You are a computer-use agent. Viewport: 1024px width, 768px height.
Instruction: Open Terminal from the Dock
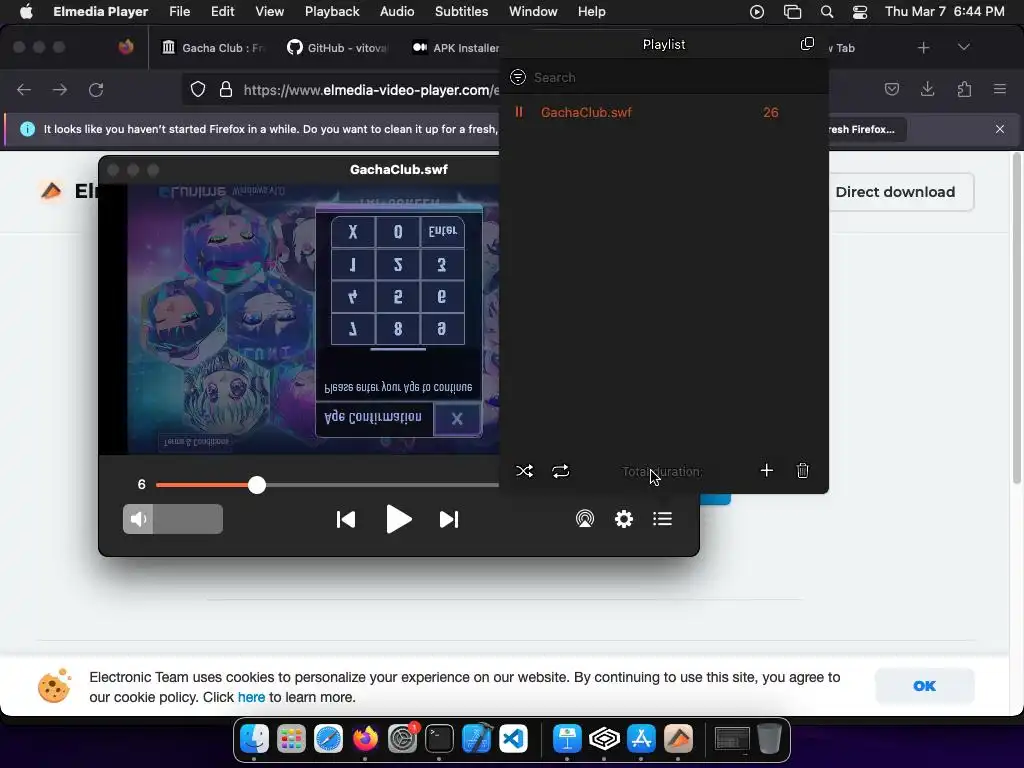pyautogui.click(x=439, y=739)
